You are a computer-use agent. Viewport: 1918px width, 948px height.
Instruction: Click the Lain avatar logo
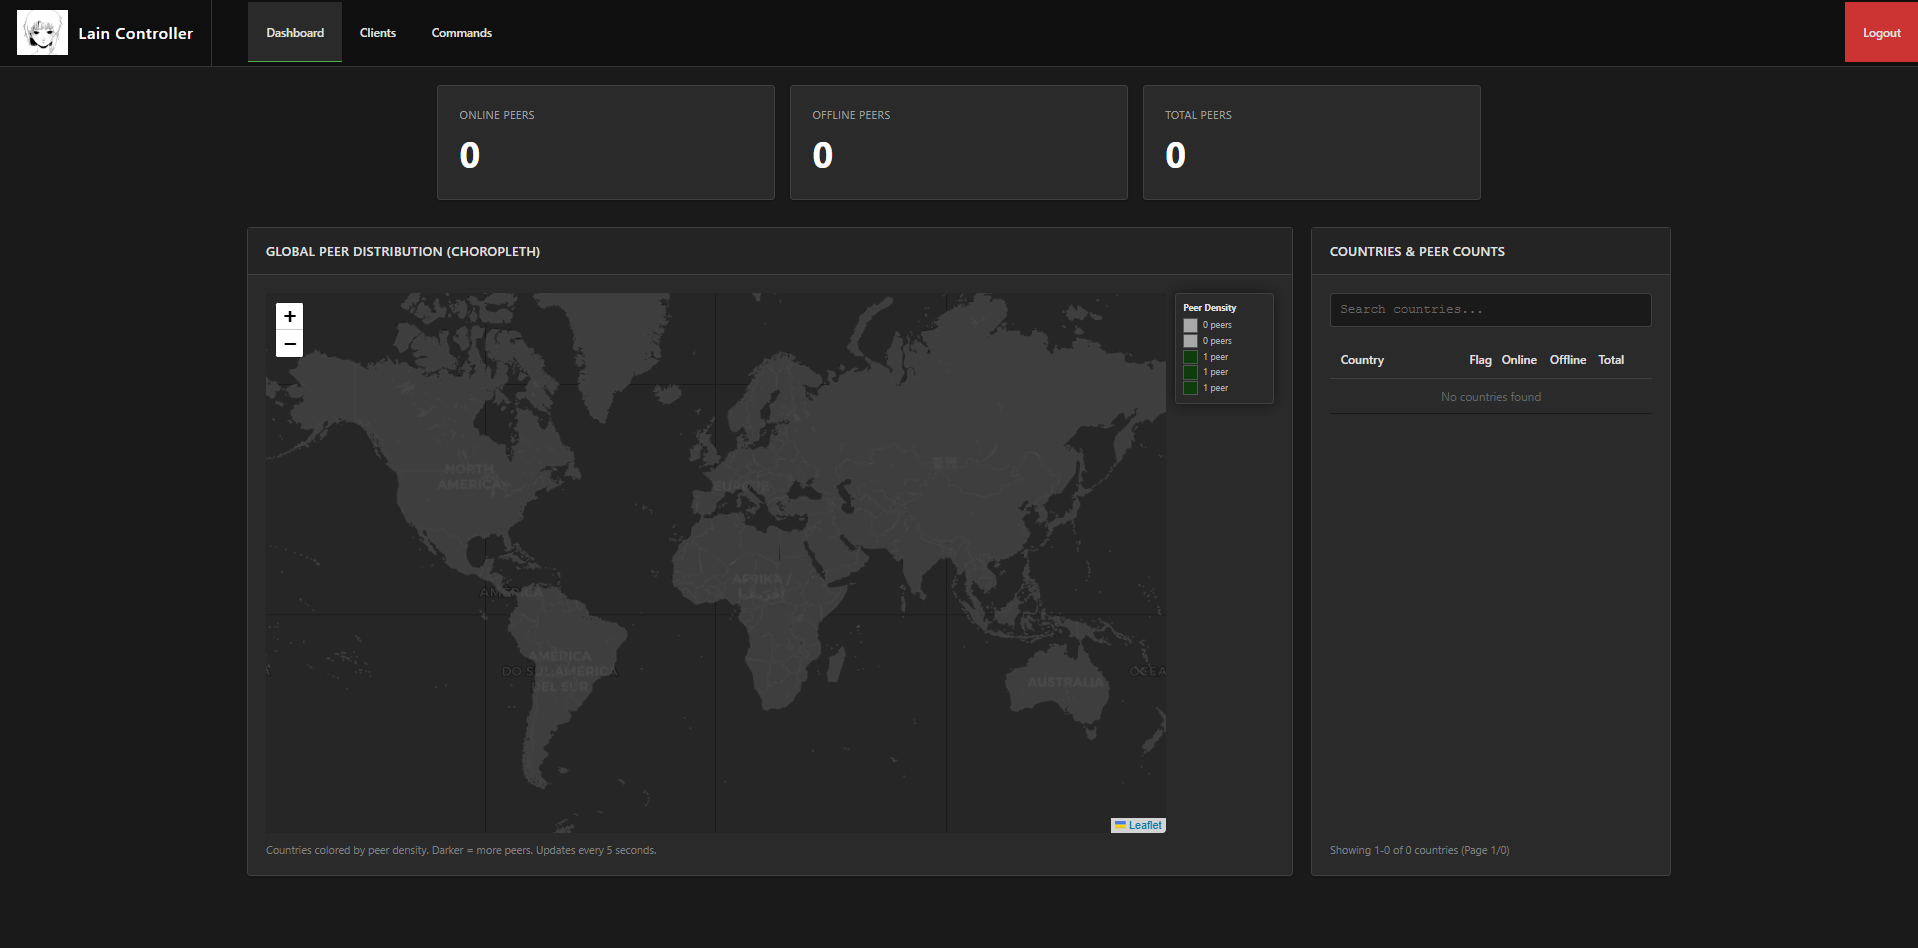(42, 33)
